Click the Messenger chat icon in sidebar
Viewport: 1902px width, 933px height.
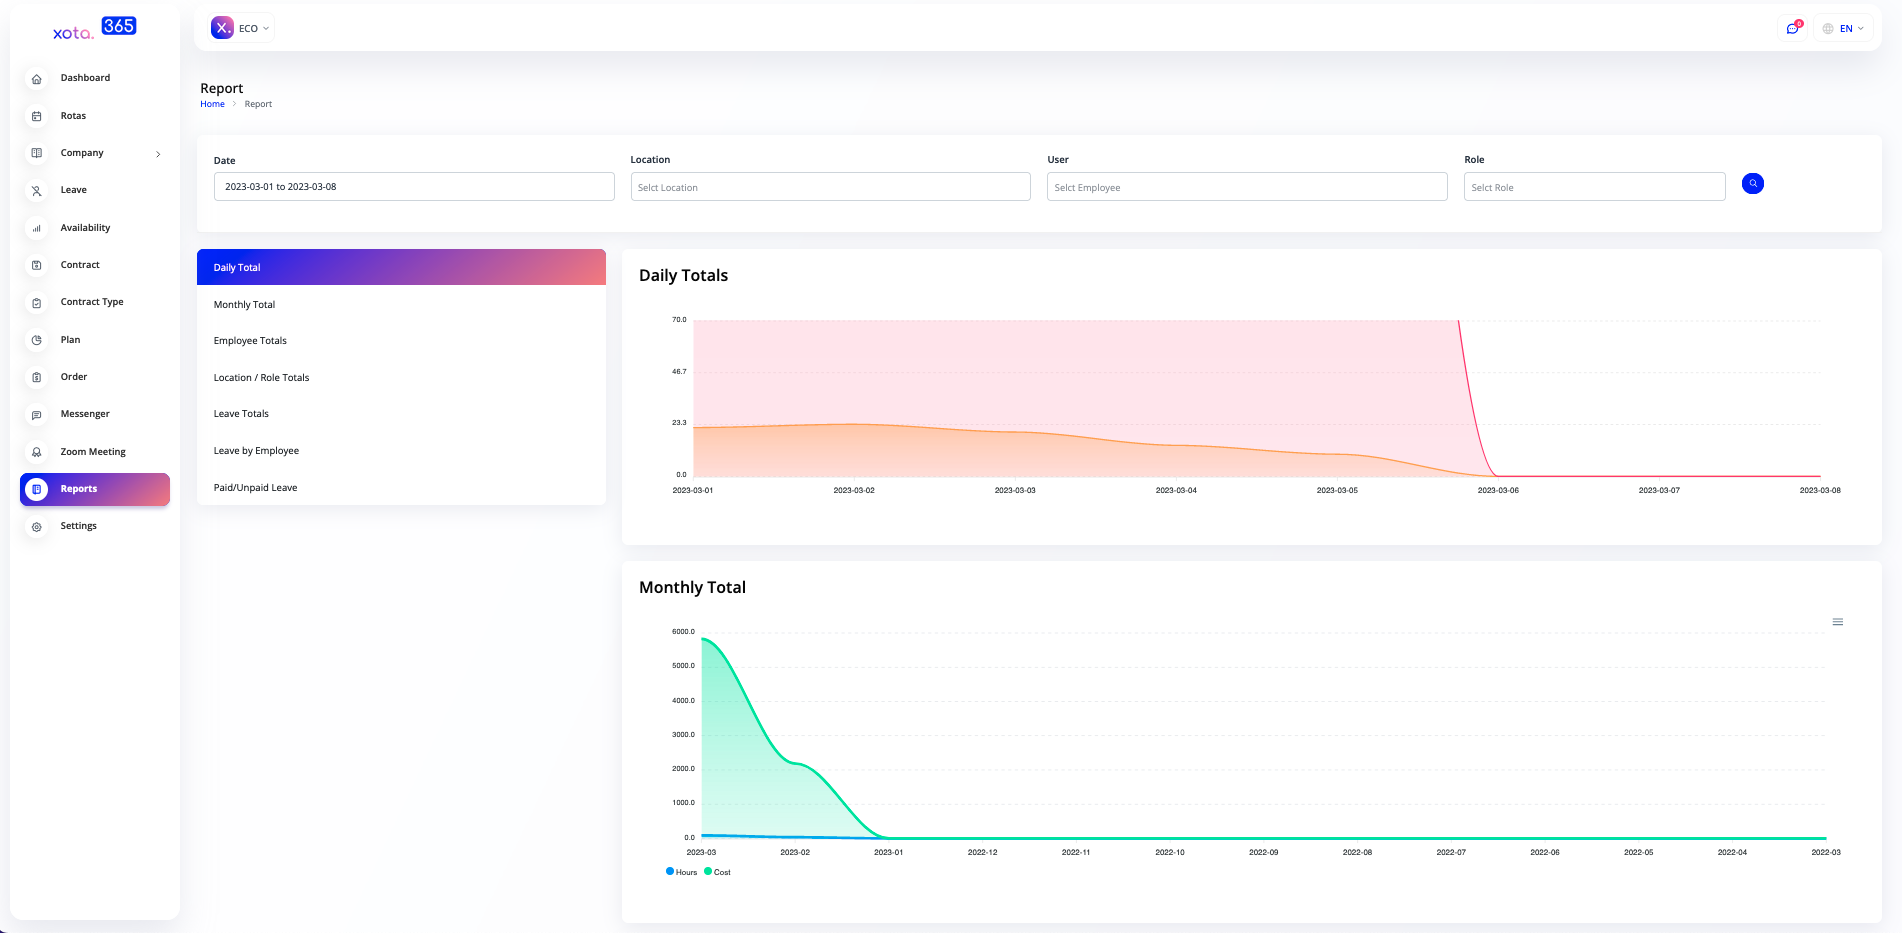point(37,415)
